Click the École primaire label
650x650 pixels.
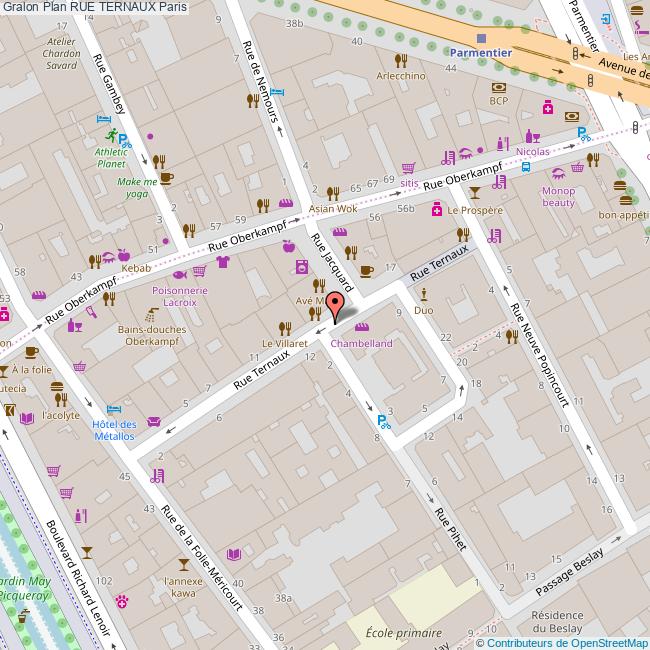click(x=403, y=632)
